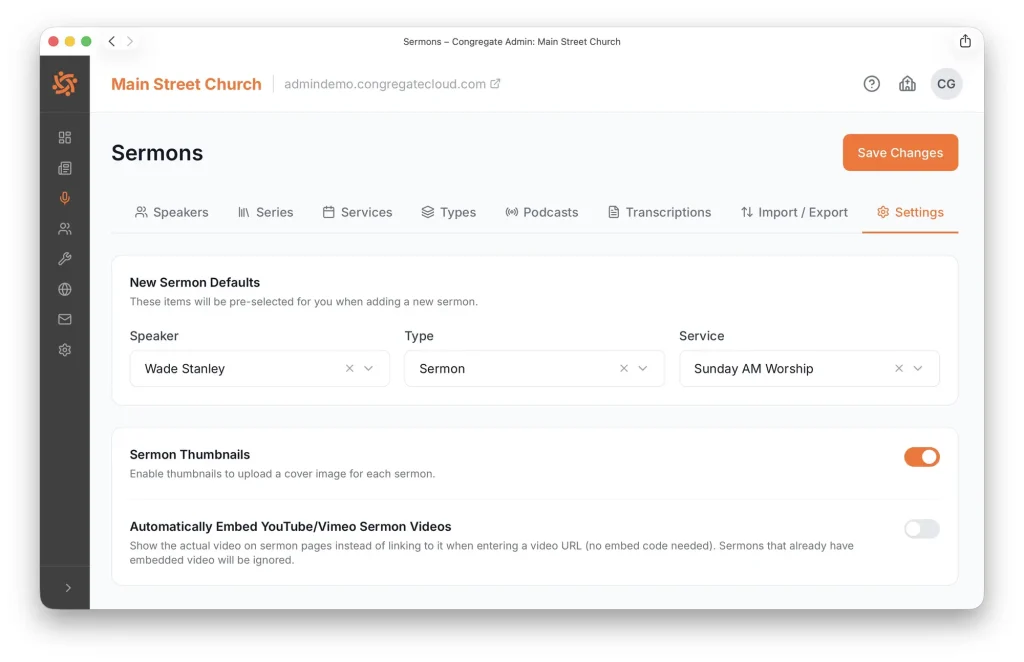
Task: Open the globe website icon in the sidebar
Action: tap(65, 289)
